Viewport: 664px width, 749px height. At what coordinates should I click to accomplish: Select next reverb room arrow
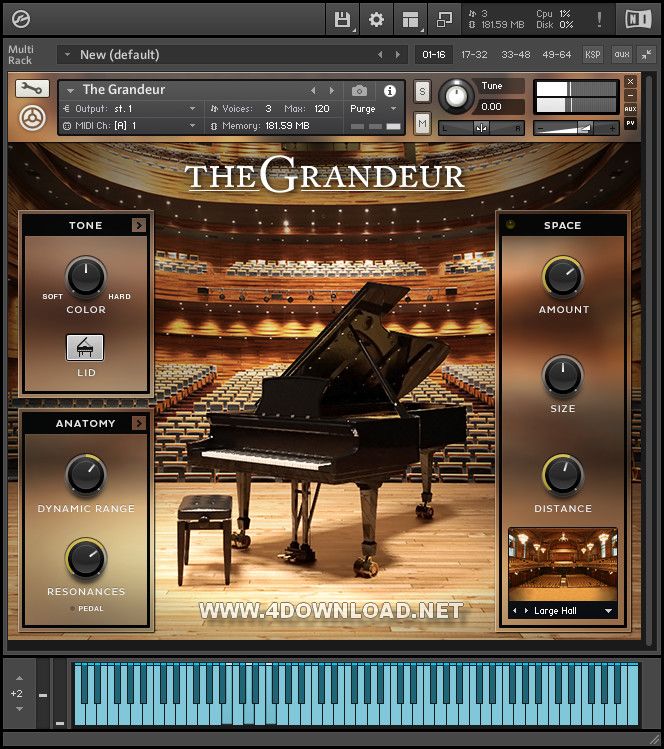point(526,610)
